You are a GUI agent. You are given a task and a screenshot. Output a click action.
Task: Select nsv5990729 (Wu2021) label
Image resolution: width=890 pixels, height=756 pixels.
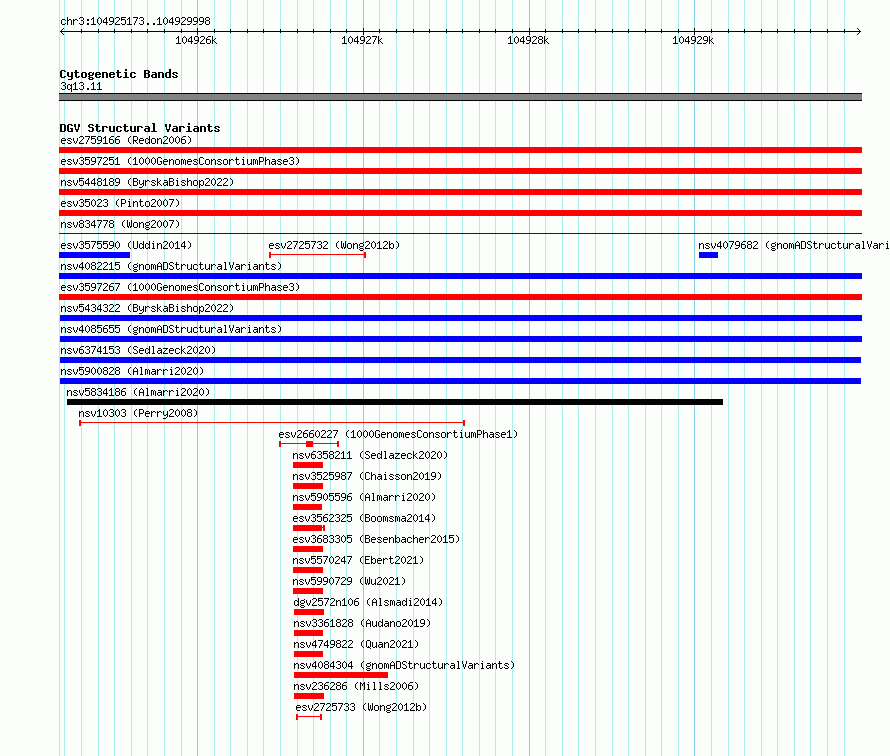(349, 581)
